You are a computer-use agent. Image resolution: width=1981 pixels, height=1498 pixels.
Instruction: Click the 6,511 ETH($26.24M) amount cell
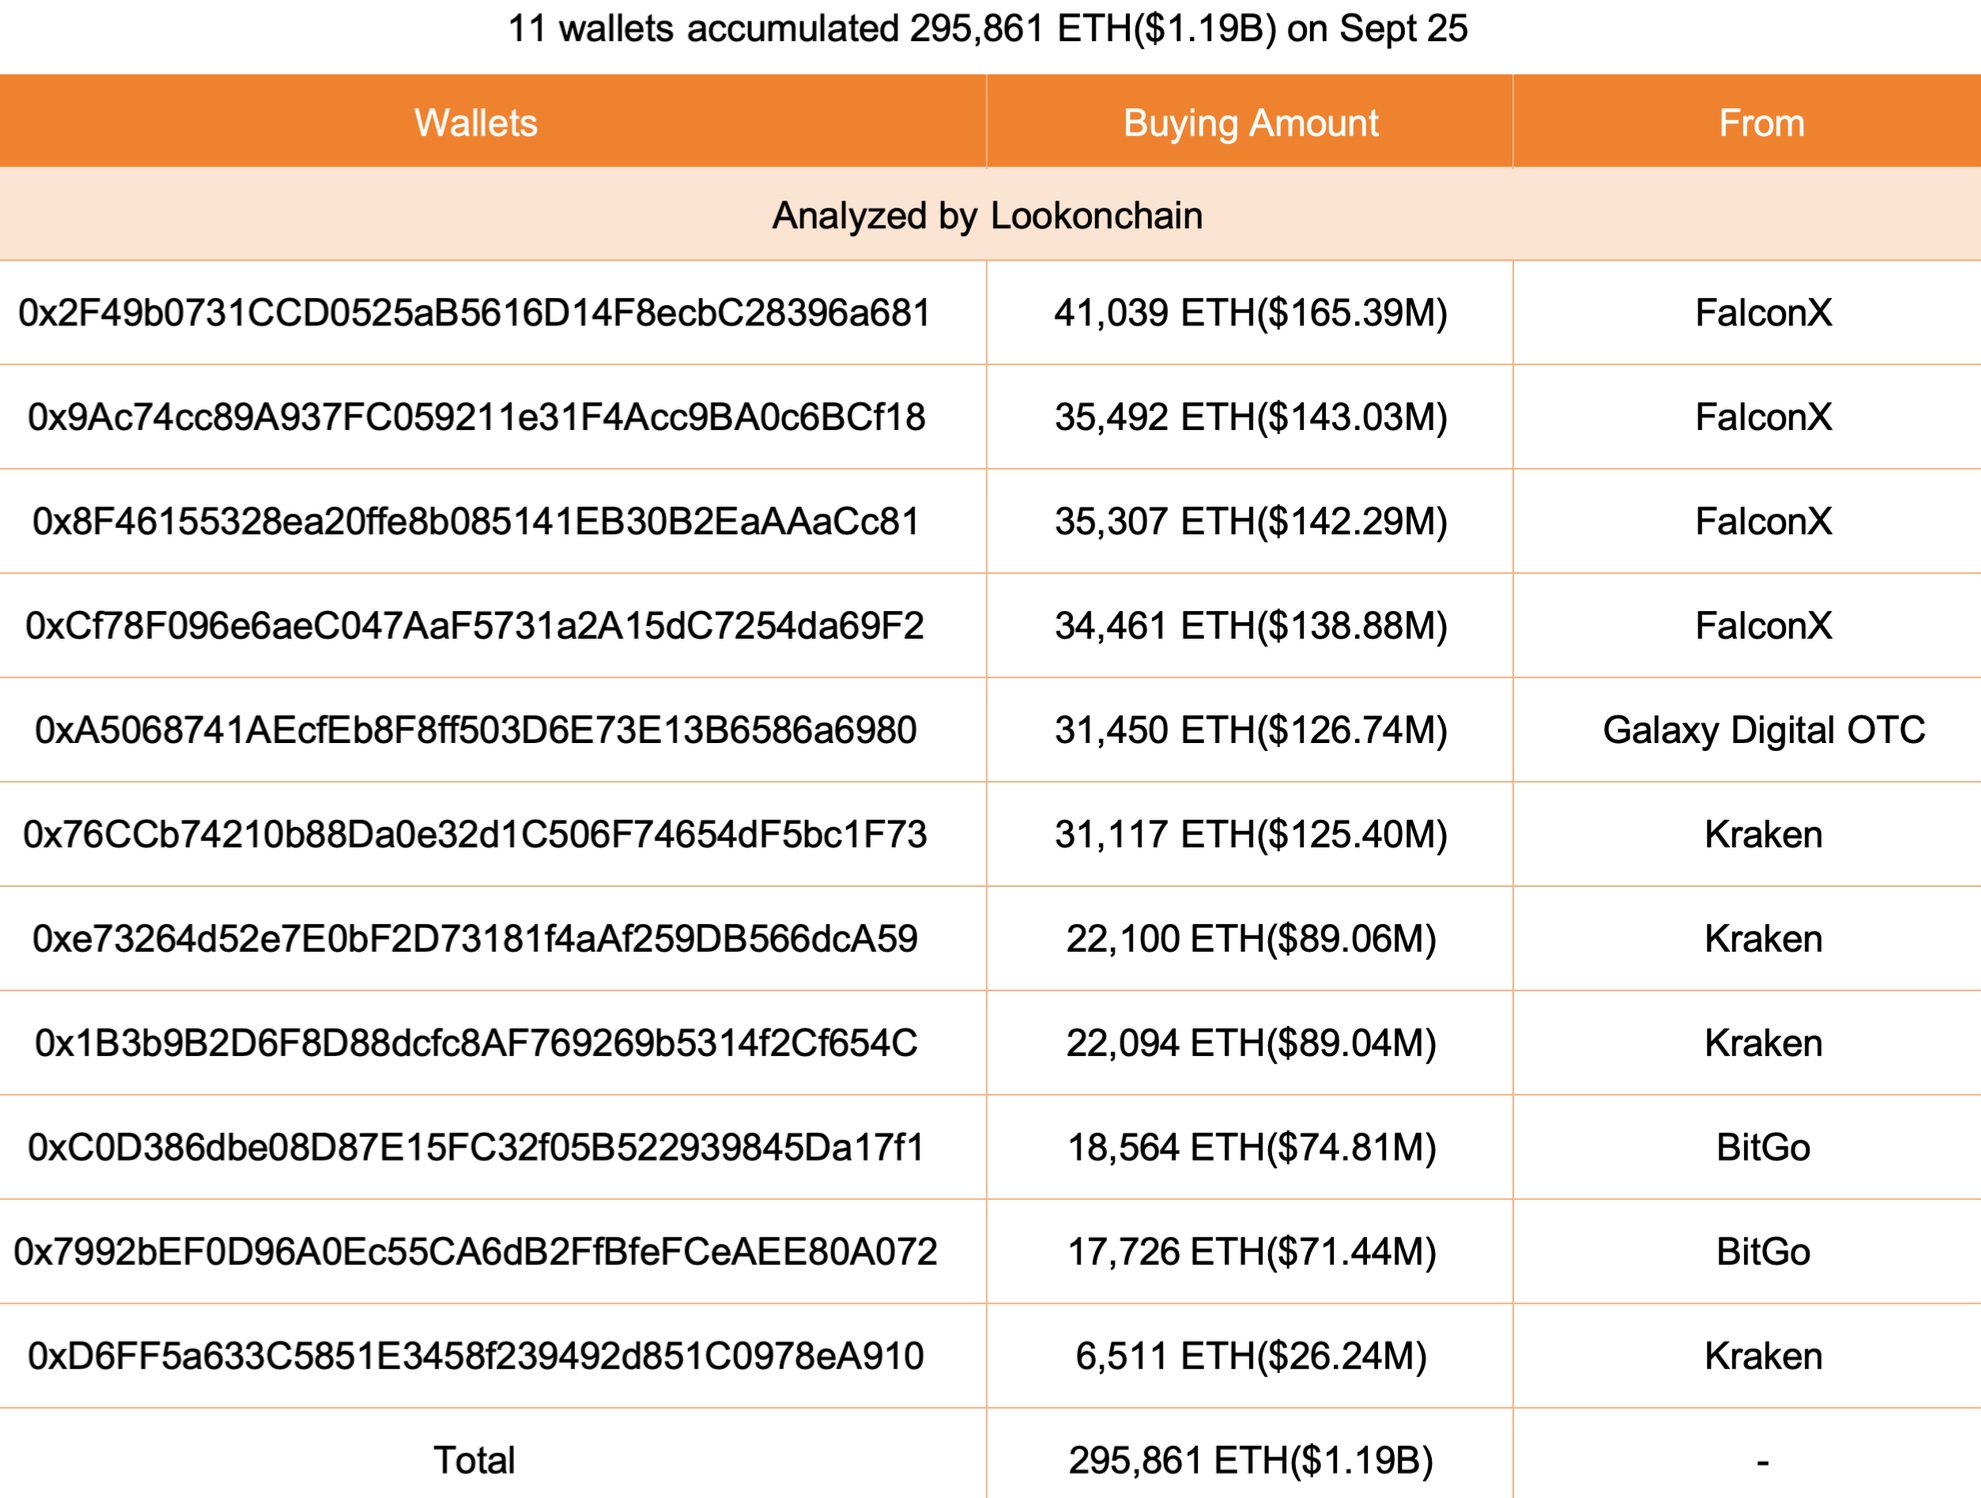1250,1357
